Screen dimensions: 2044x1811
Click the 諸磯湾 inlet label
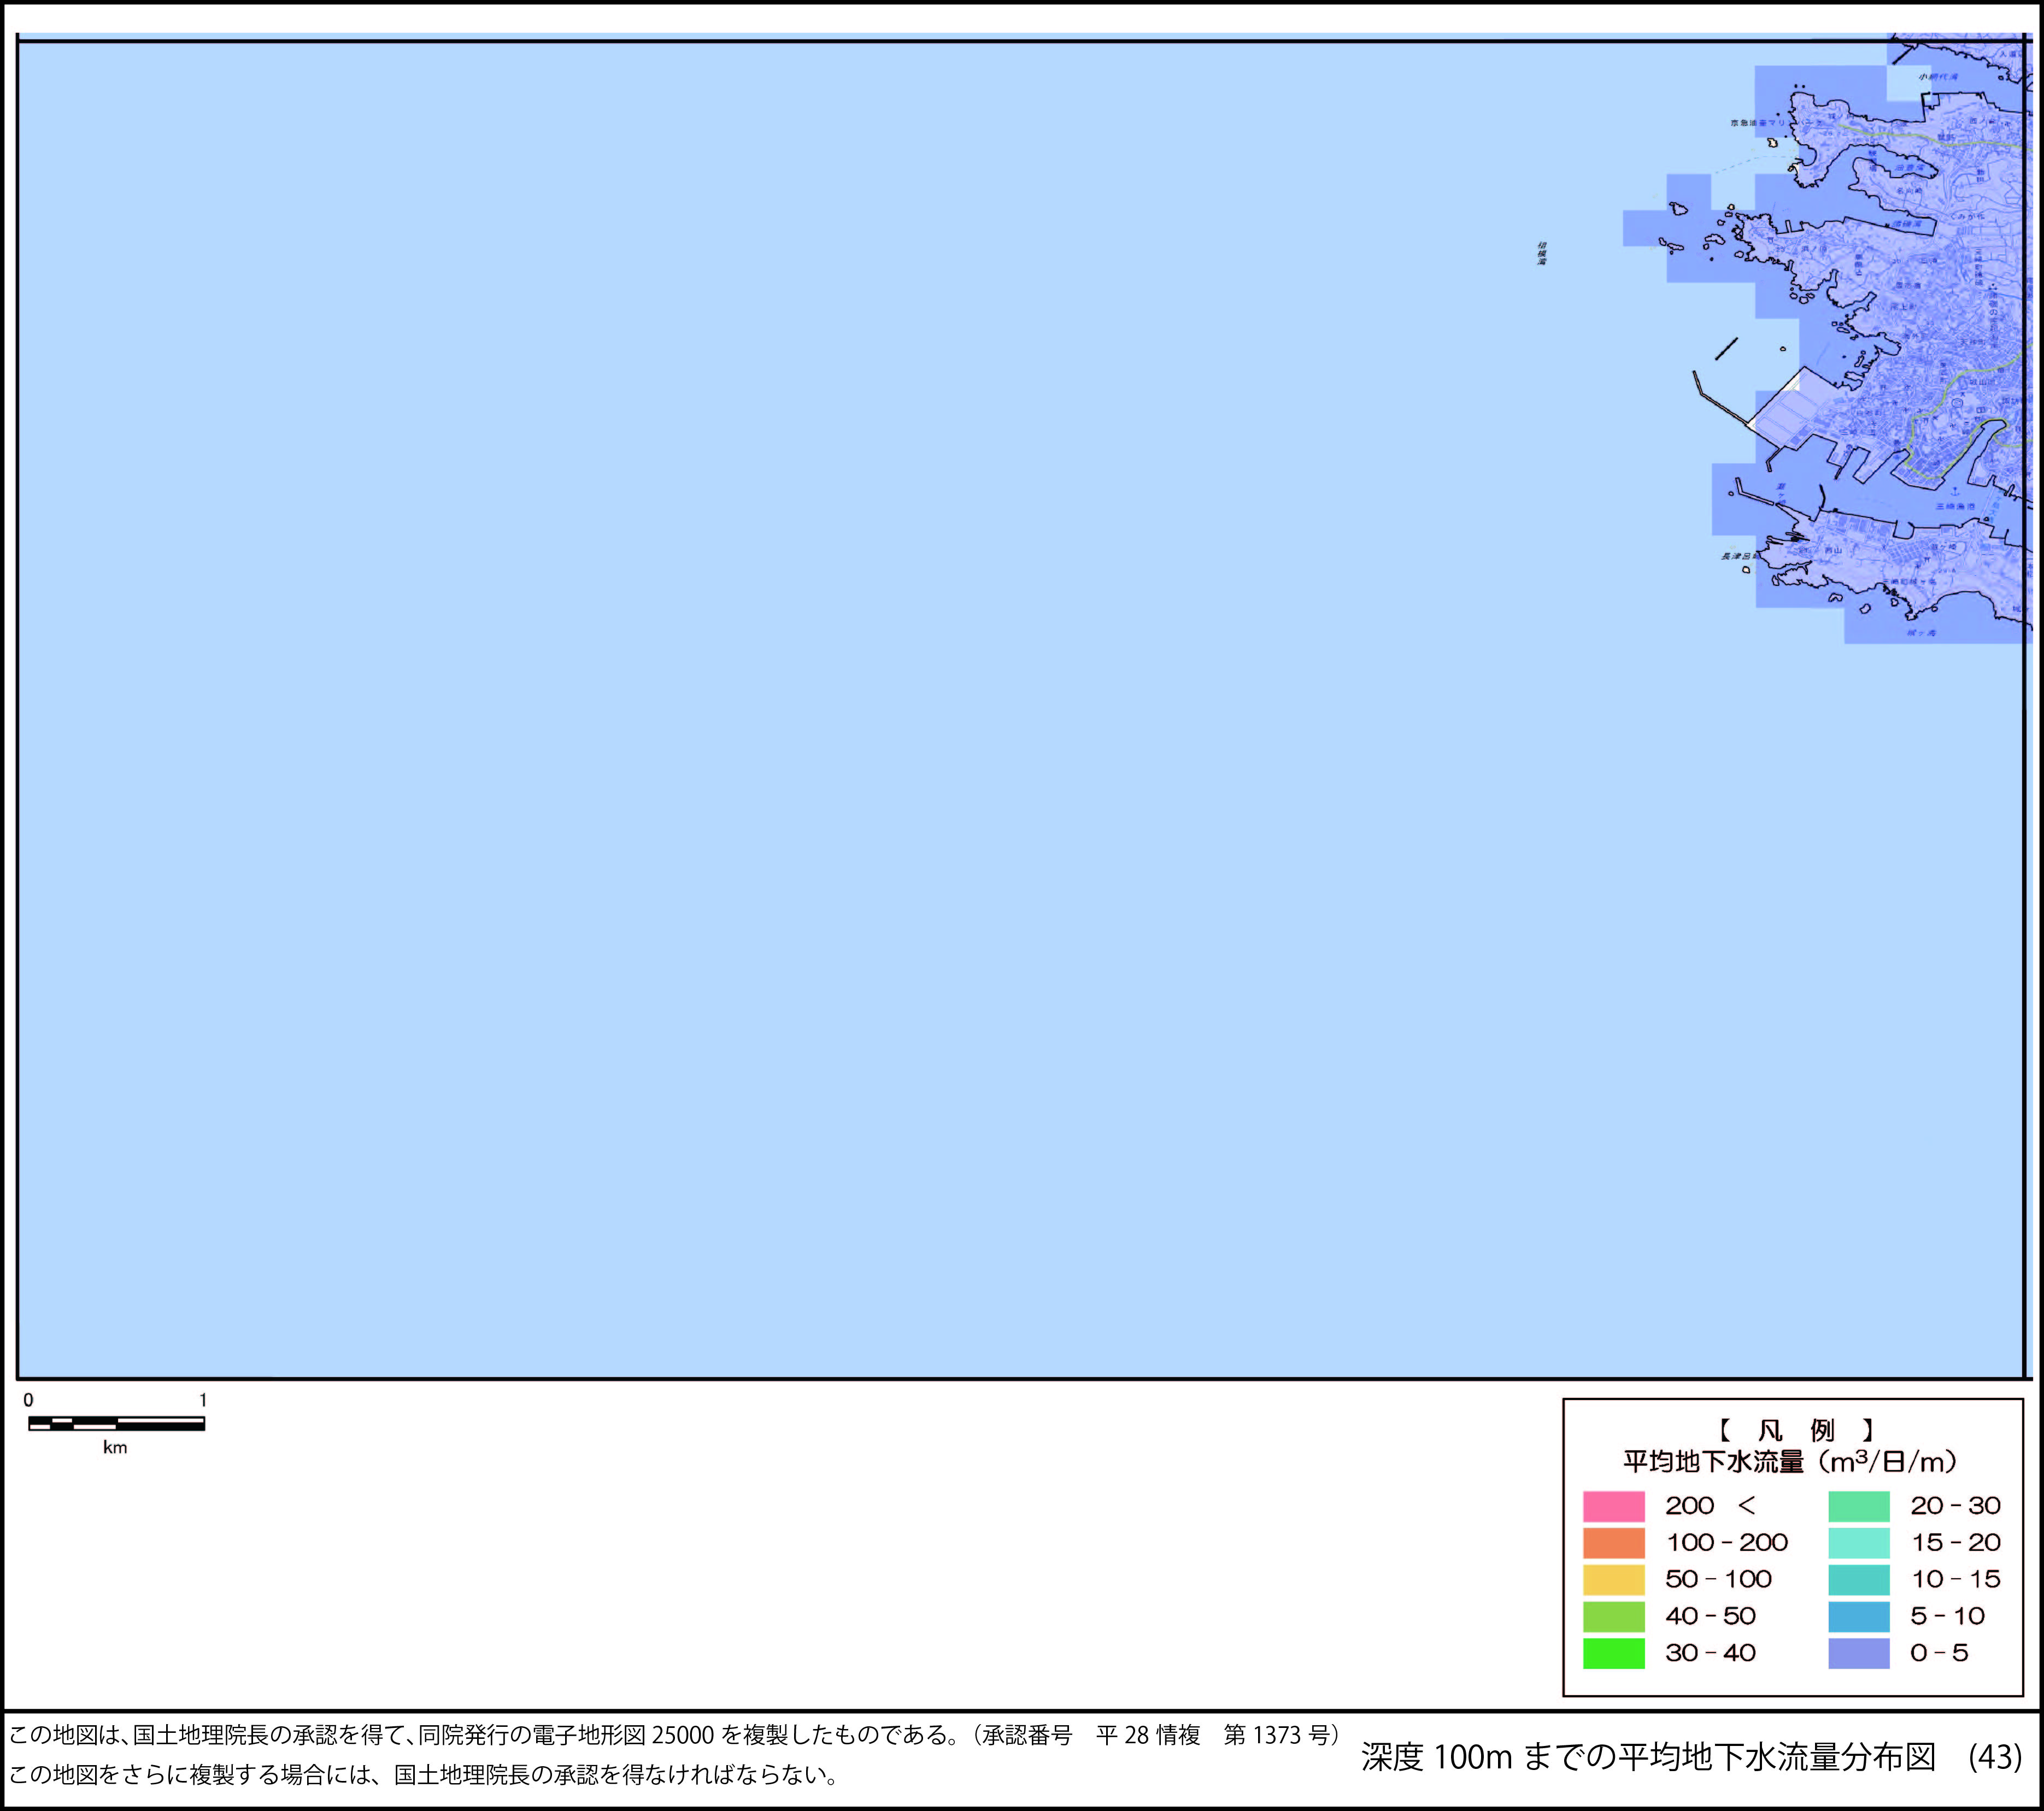tap(1907, 225)
